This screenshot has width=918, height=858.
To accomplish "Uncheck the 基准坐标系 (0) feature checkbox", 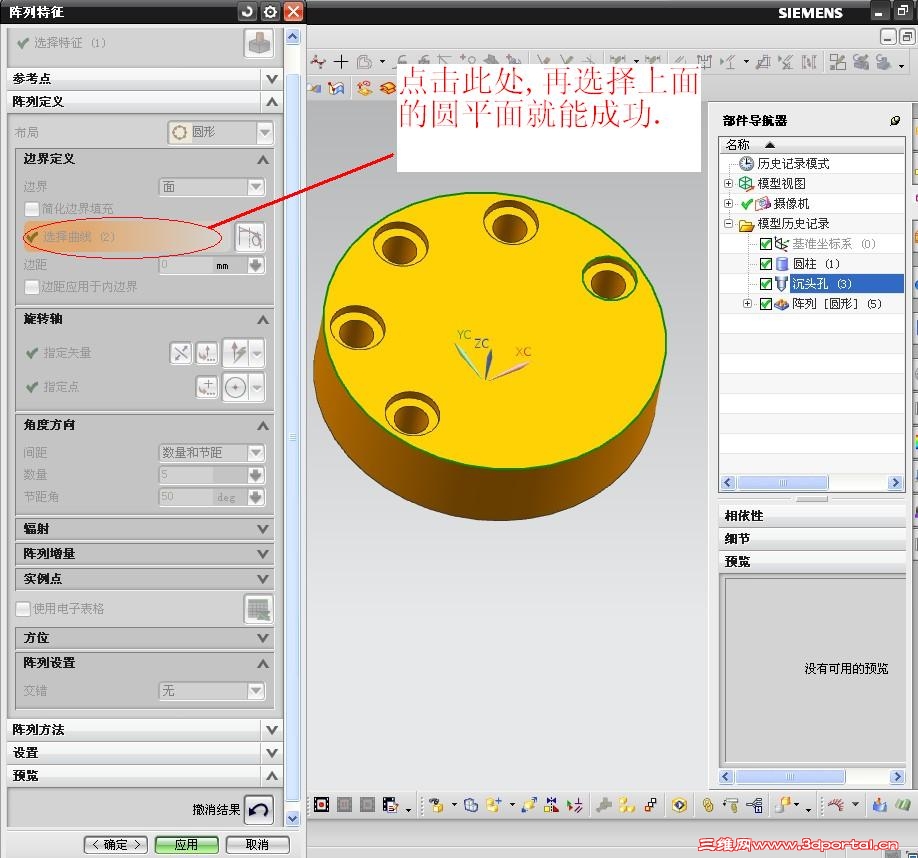I will 765,244.
